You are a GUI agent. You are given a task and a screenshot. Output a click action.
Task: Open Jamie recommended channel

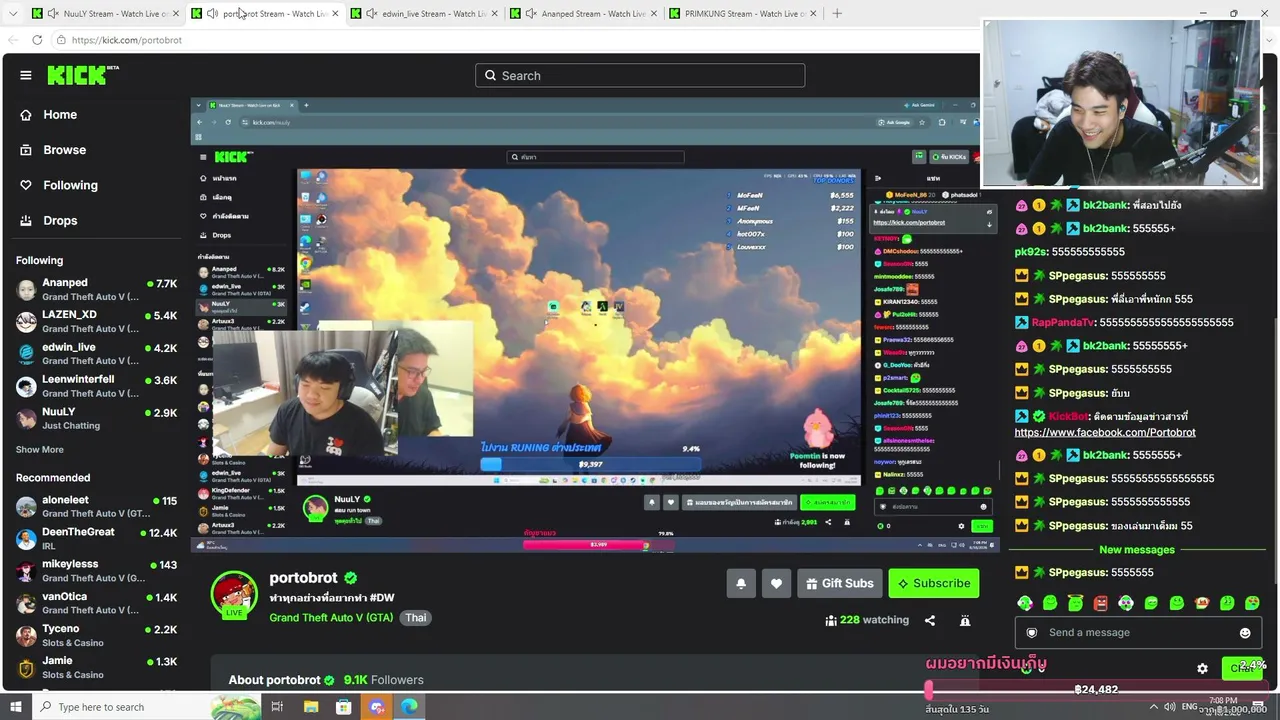(x=96, y=667)
